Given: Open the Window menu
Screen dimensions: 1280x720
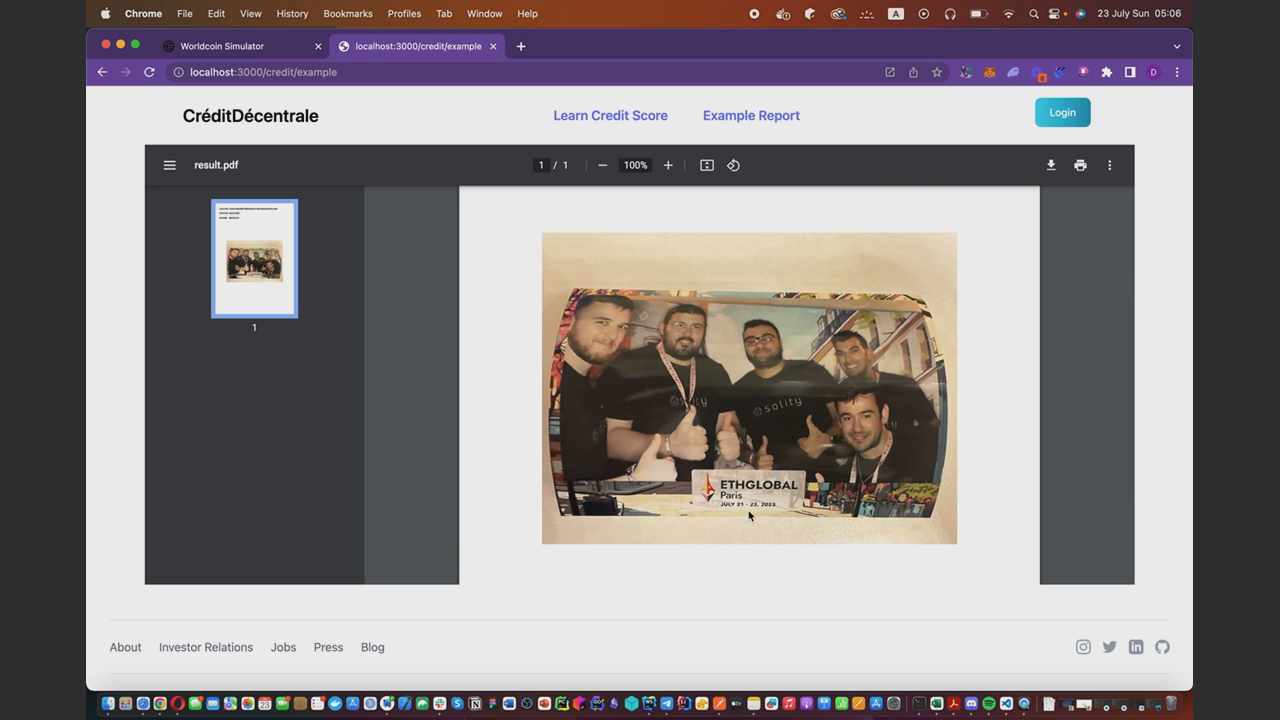Looking at the screenshot, I should click(x=485, y=14).
